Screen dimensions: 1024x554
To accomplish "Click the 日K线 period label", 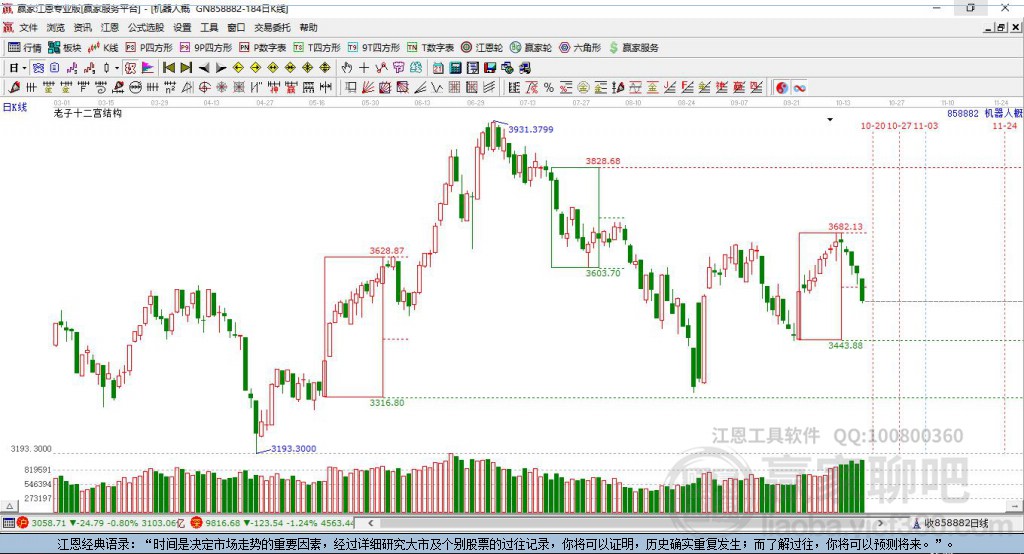I will 15,107.
